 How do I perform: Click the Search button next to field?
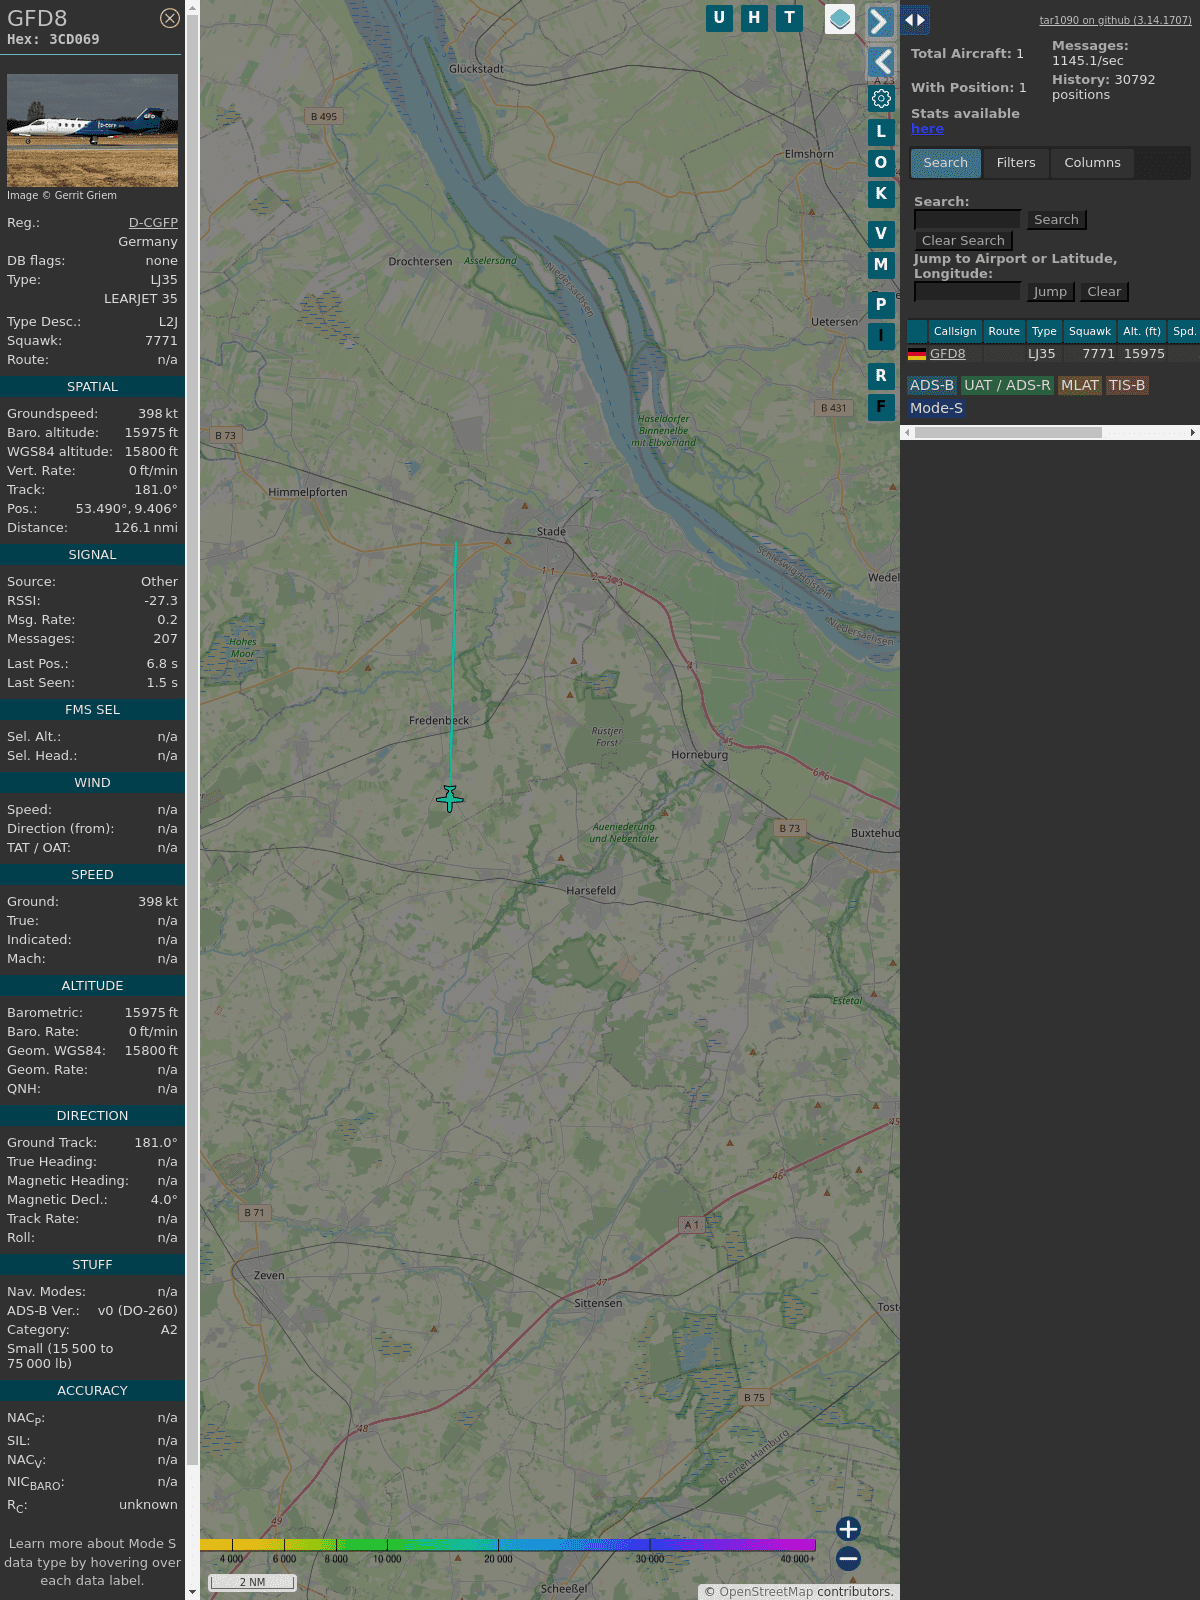pos(1056,220)
